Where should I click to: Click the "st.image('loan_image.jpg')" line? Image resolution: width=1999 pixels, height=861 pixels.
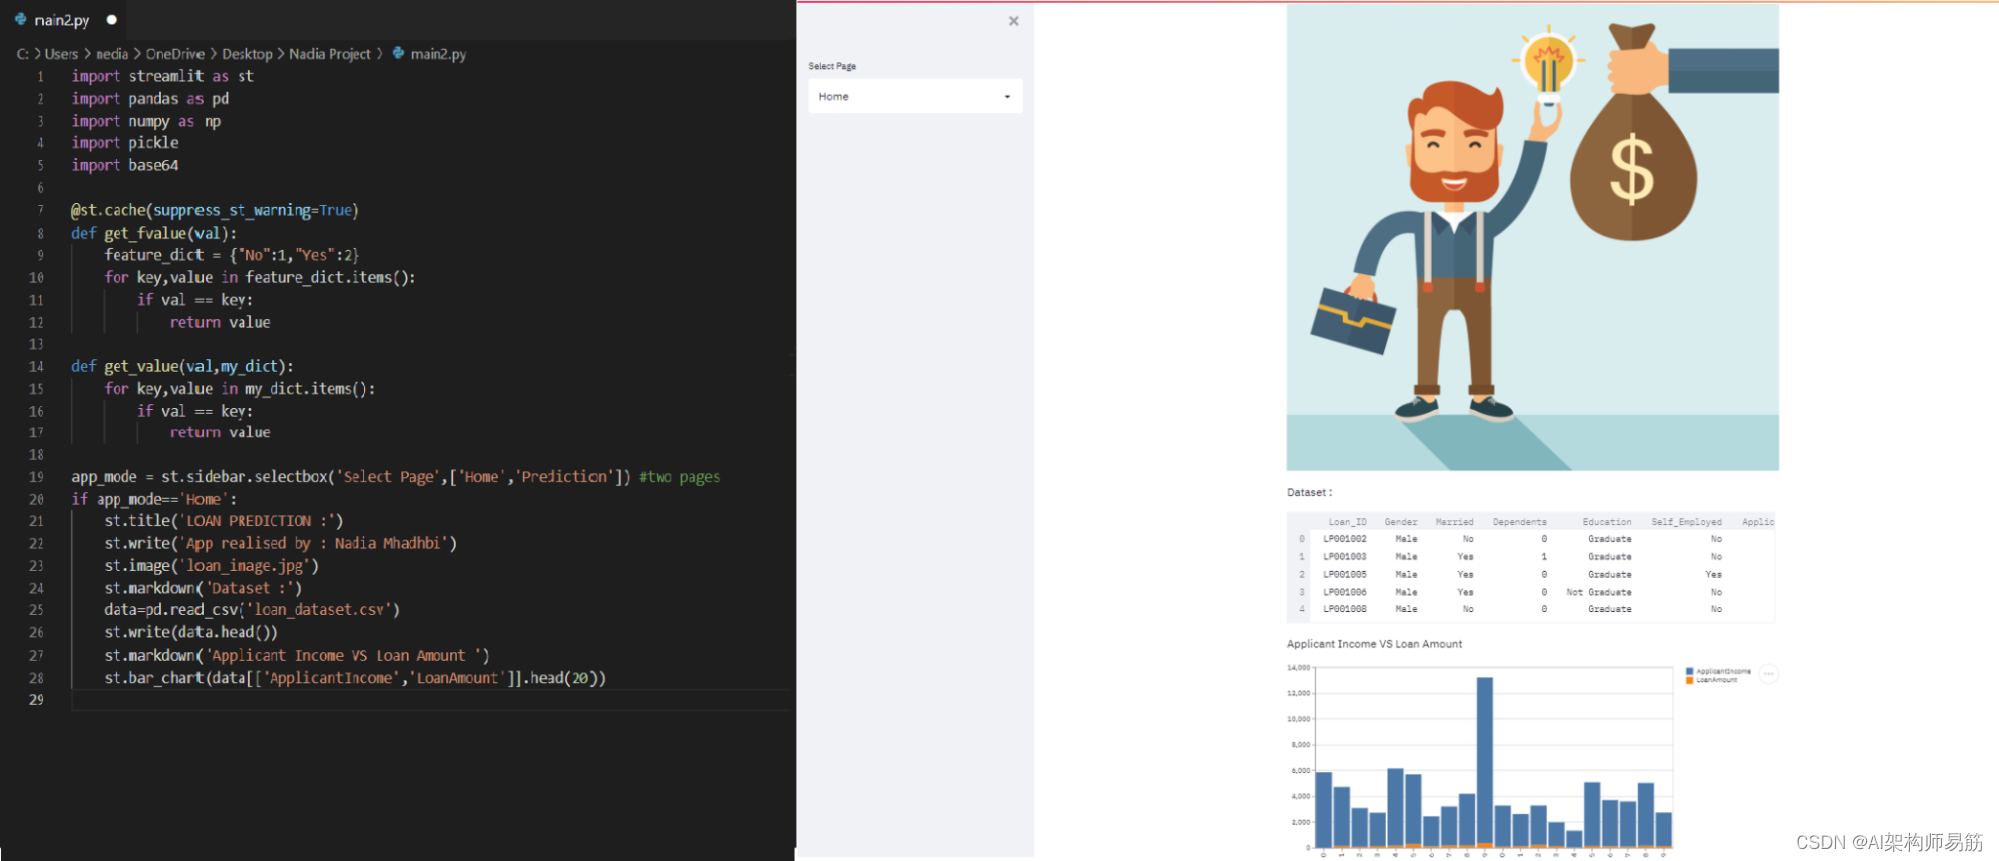coord(211,566)
